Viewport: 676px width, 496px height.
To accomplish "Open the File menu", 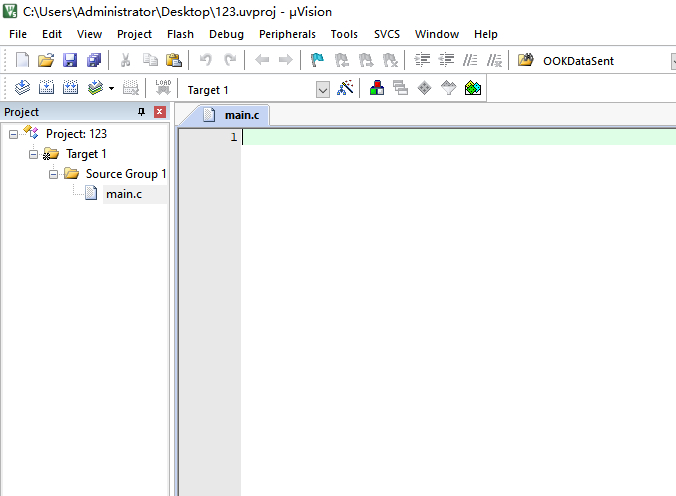I will click(x=18, y=34).
